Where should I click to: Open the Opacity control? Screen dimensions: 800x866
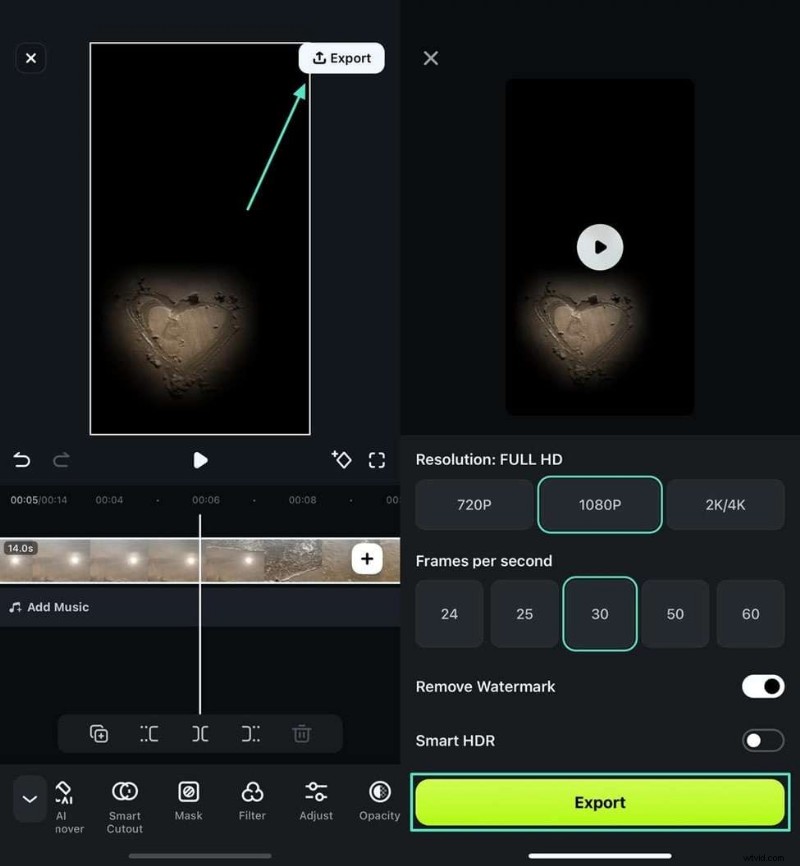click(x=379, y=800)
